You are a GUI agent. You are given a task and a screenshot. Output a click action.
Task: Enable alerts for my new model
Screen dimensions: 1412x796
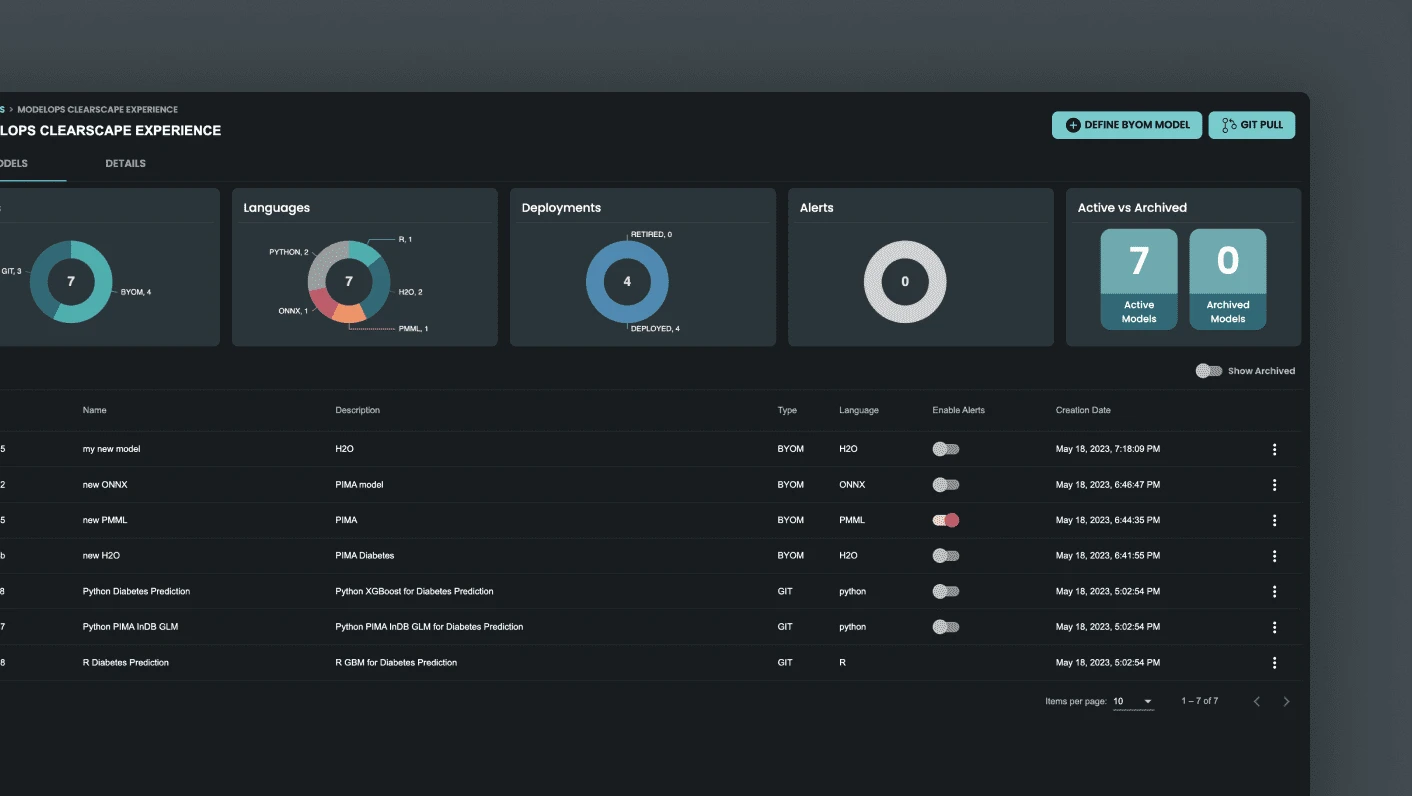[x=946, y=449]
